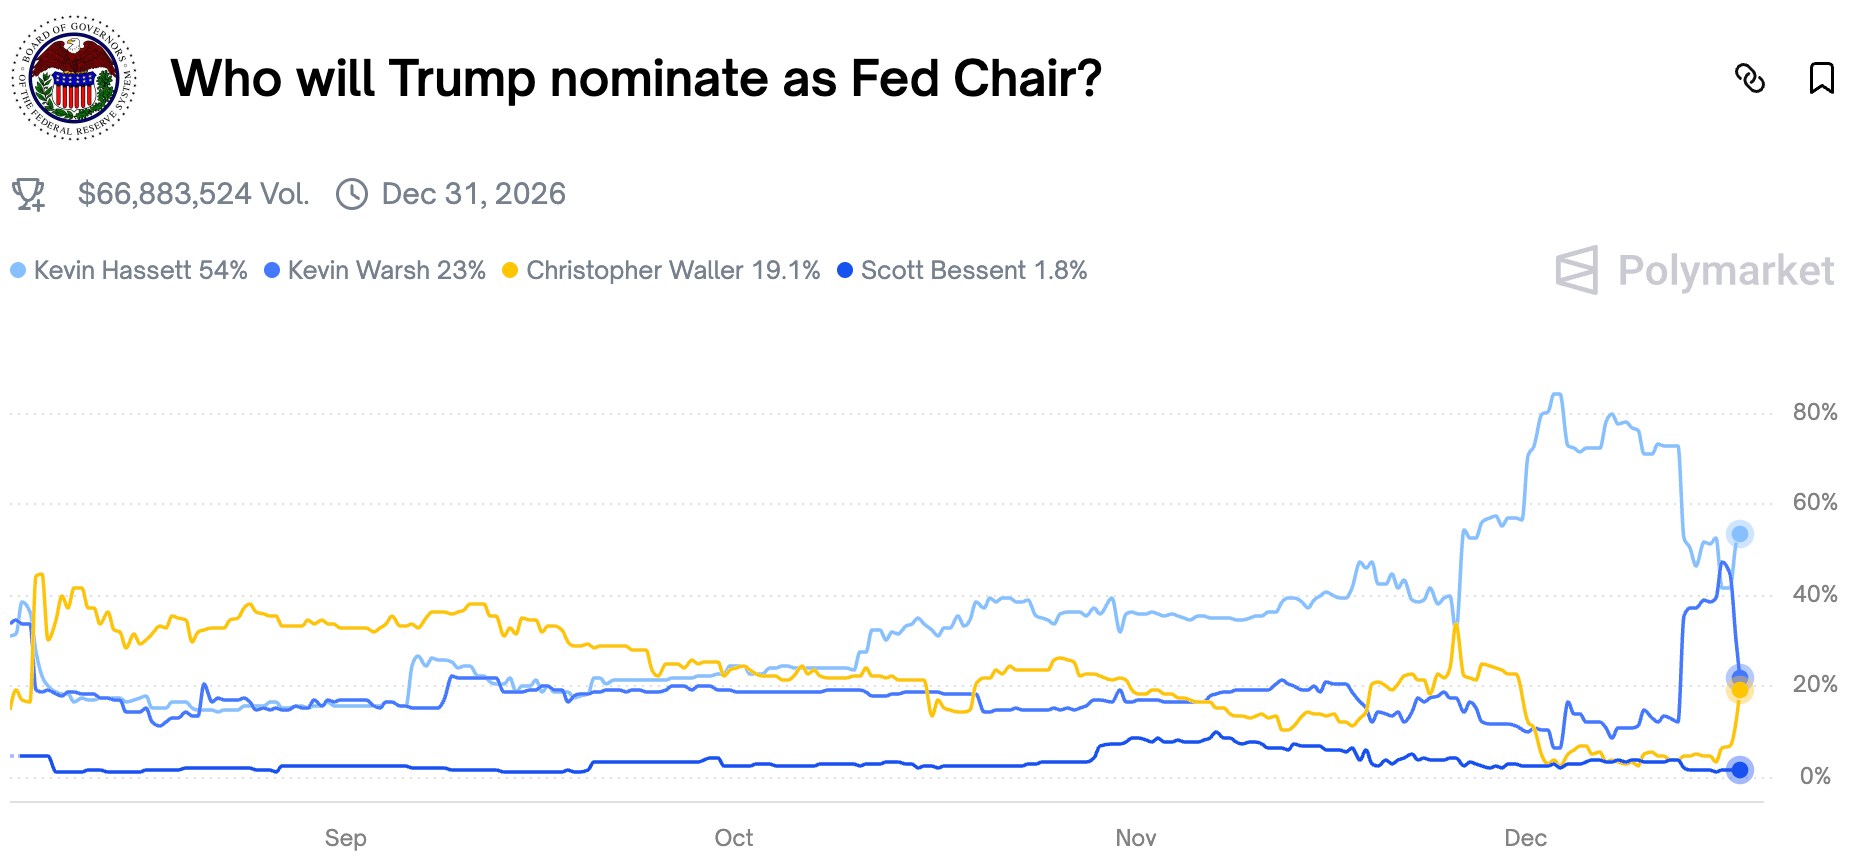Click the Scott Bessent legend dot
The image size is (1872, 860).
[845, 270]
